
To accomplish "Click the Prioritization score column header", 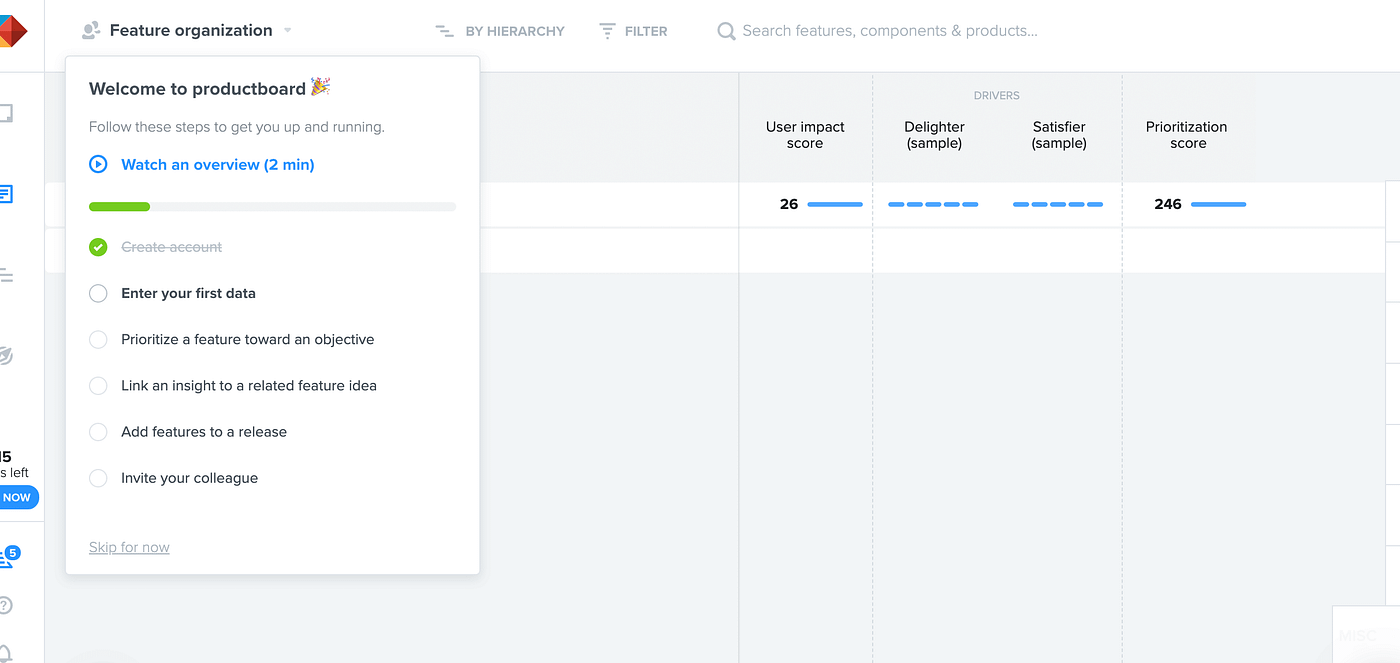I will coord(1187,135).
